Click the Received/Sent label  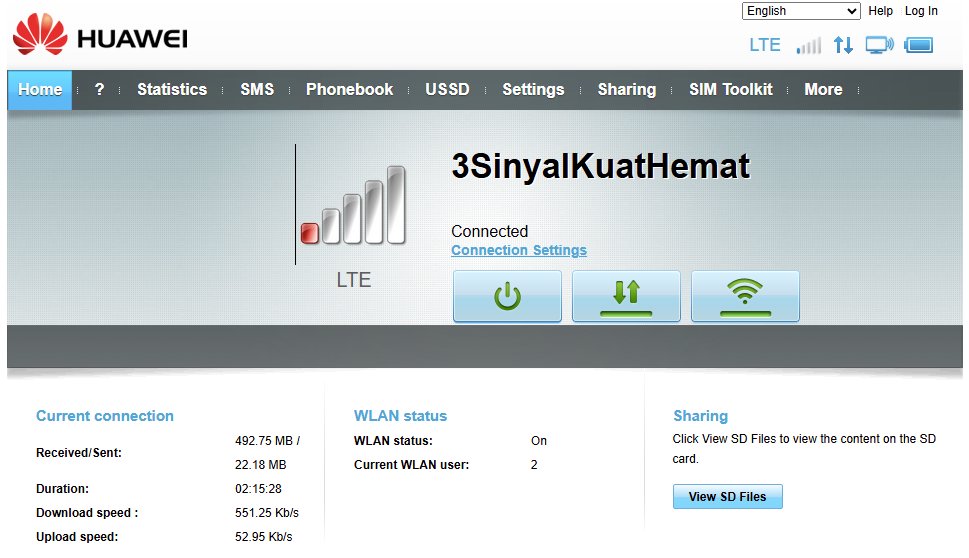78,453
